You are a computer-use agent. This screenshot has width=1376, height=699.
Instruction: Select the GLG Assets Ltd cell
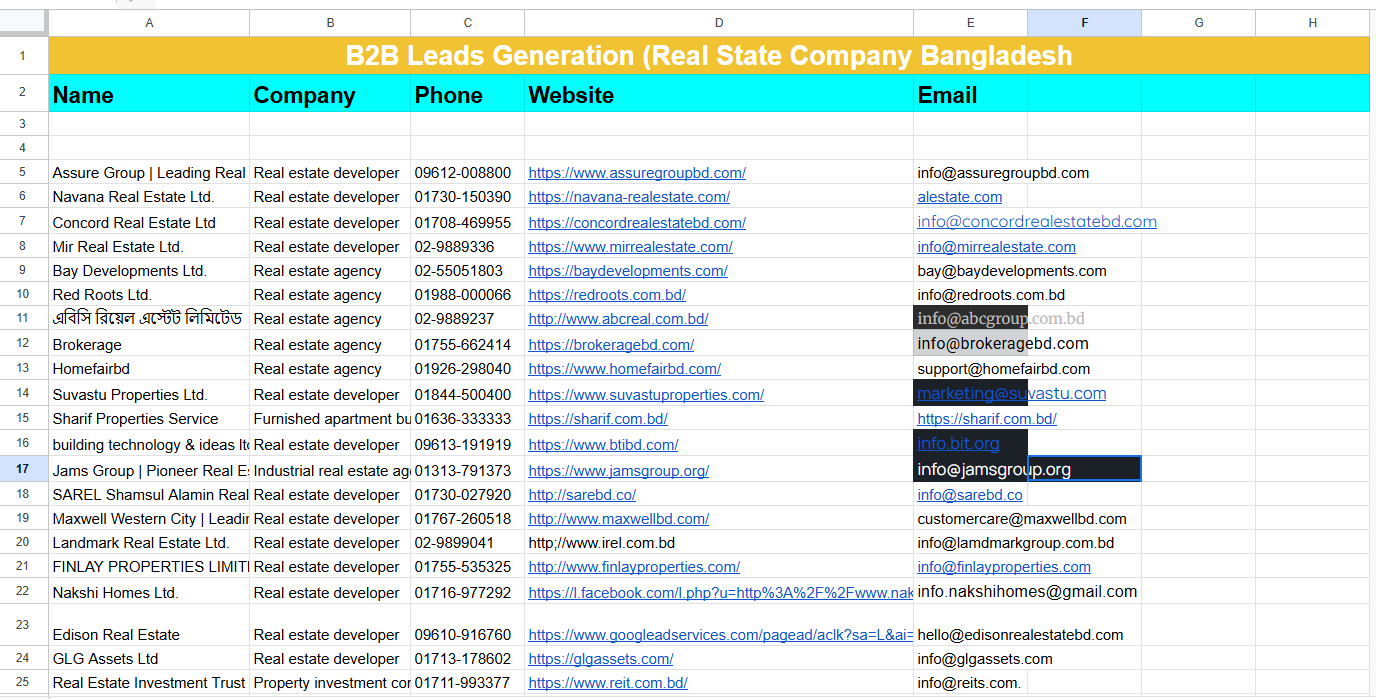coord(149,658)
